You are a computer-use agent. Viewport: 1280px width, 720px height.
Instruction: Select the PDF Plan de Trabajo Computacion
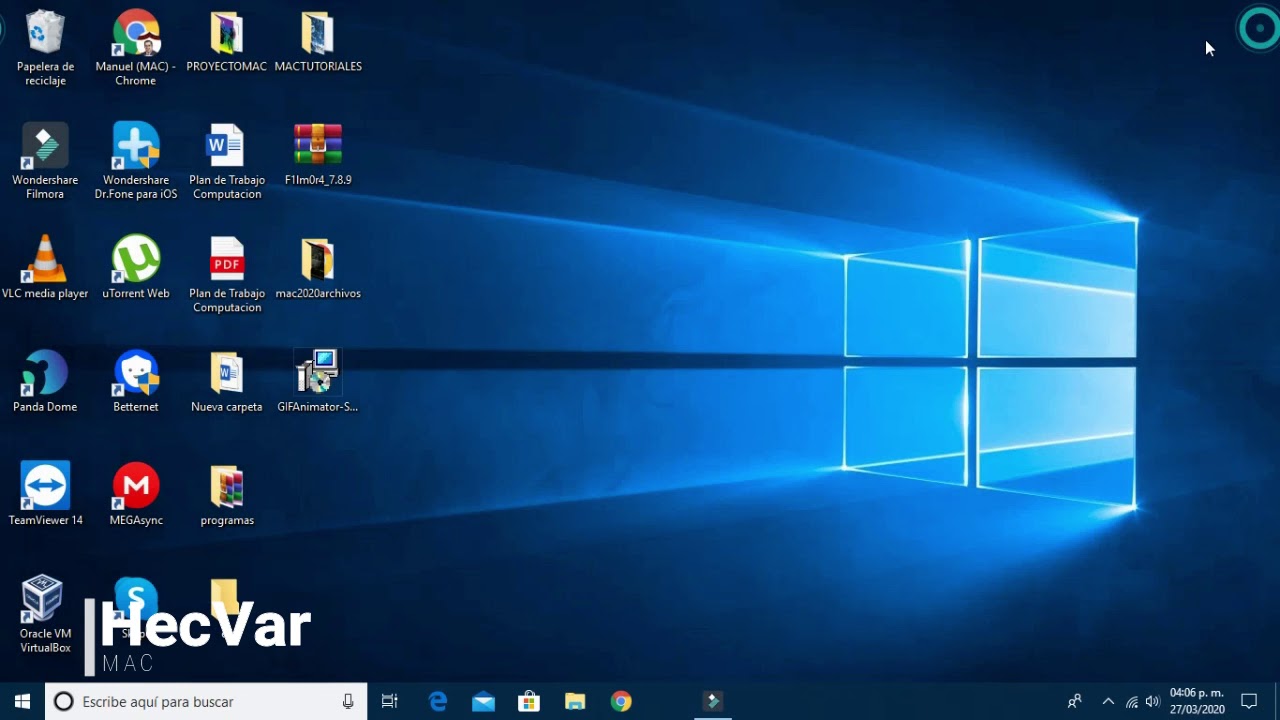point(227,274)
